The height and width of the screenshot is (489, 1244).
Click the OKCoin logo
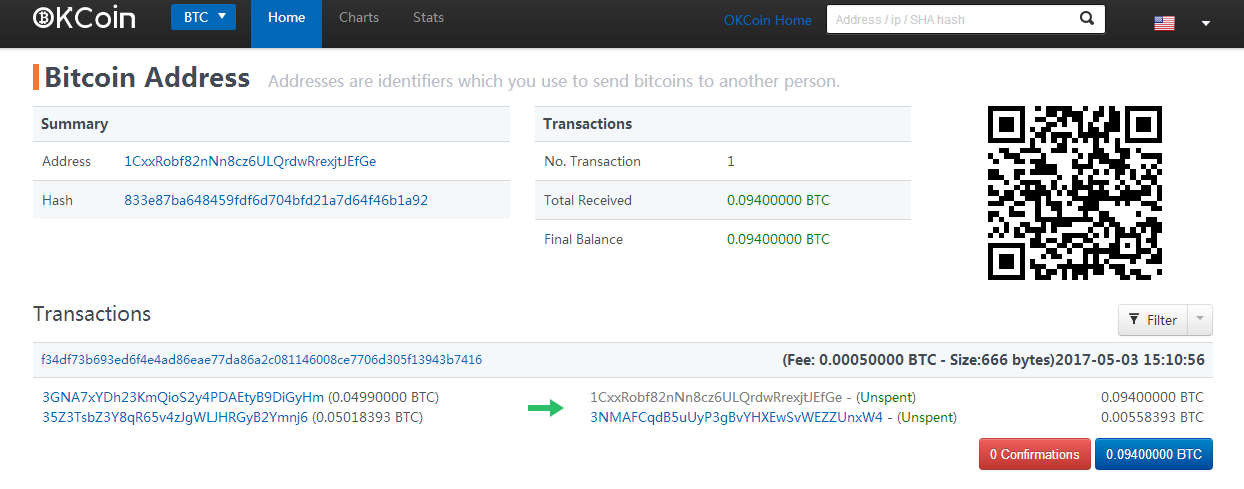coord(84,18)
